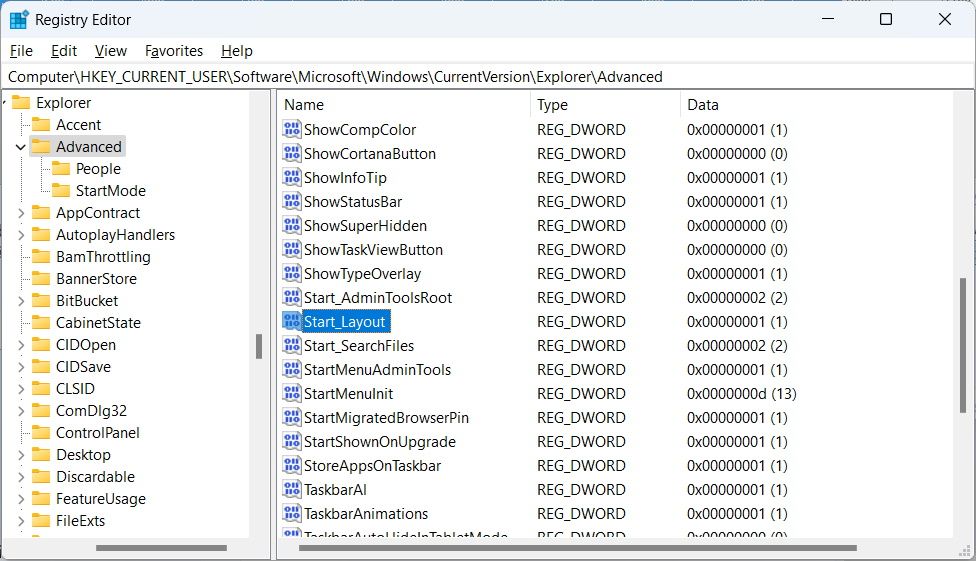This screenshot has height=561, width=976.
Task: Click the DWORD icon beside StartMigratedBrowserPin
Action: (x=291, y=417)
